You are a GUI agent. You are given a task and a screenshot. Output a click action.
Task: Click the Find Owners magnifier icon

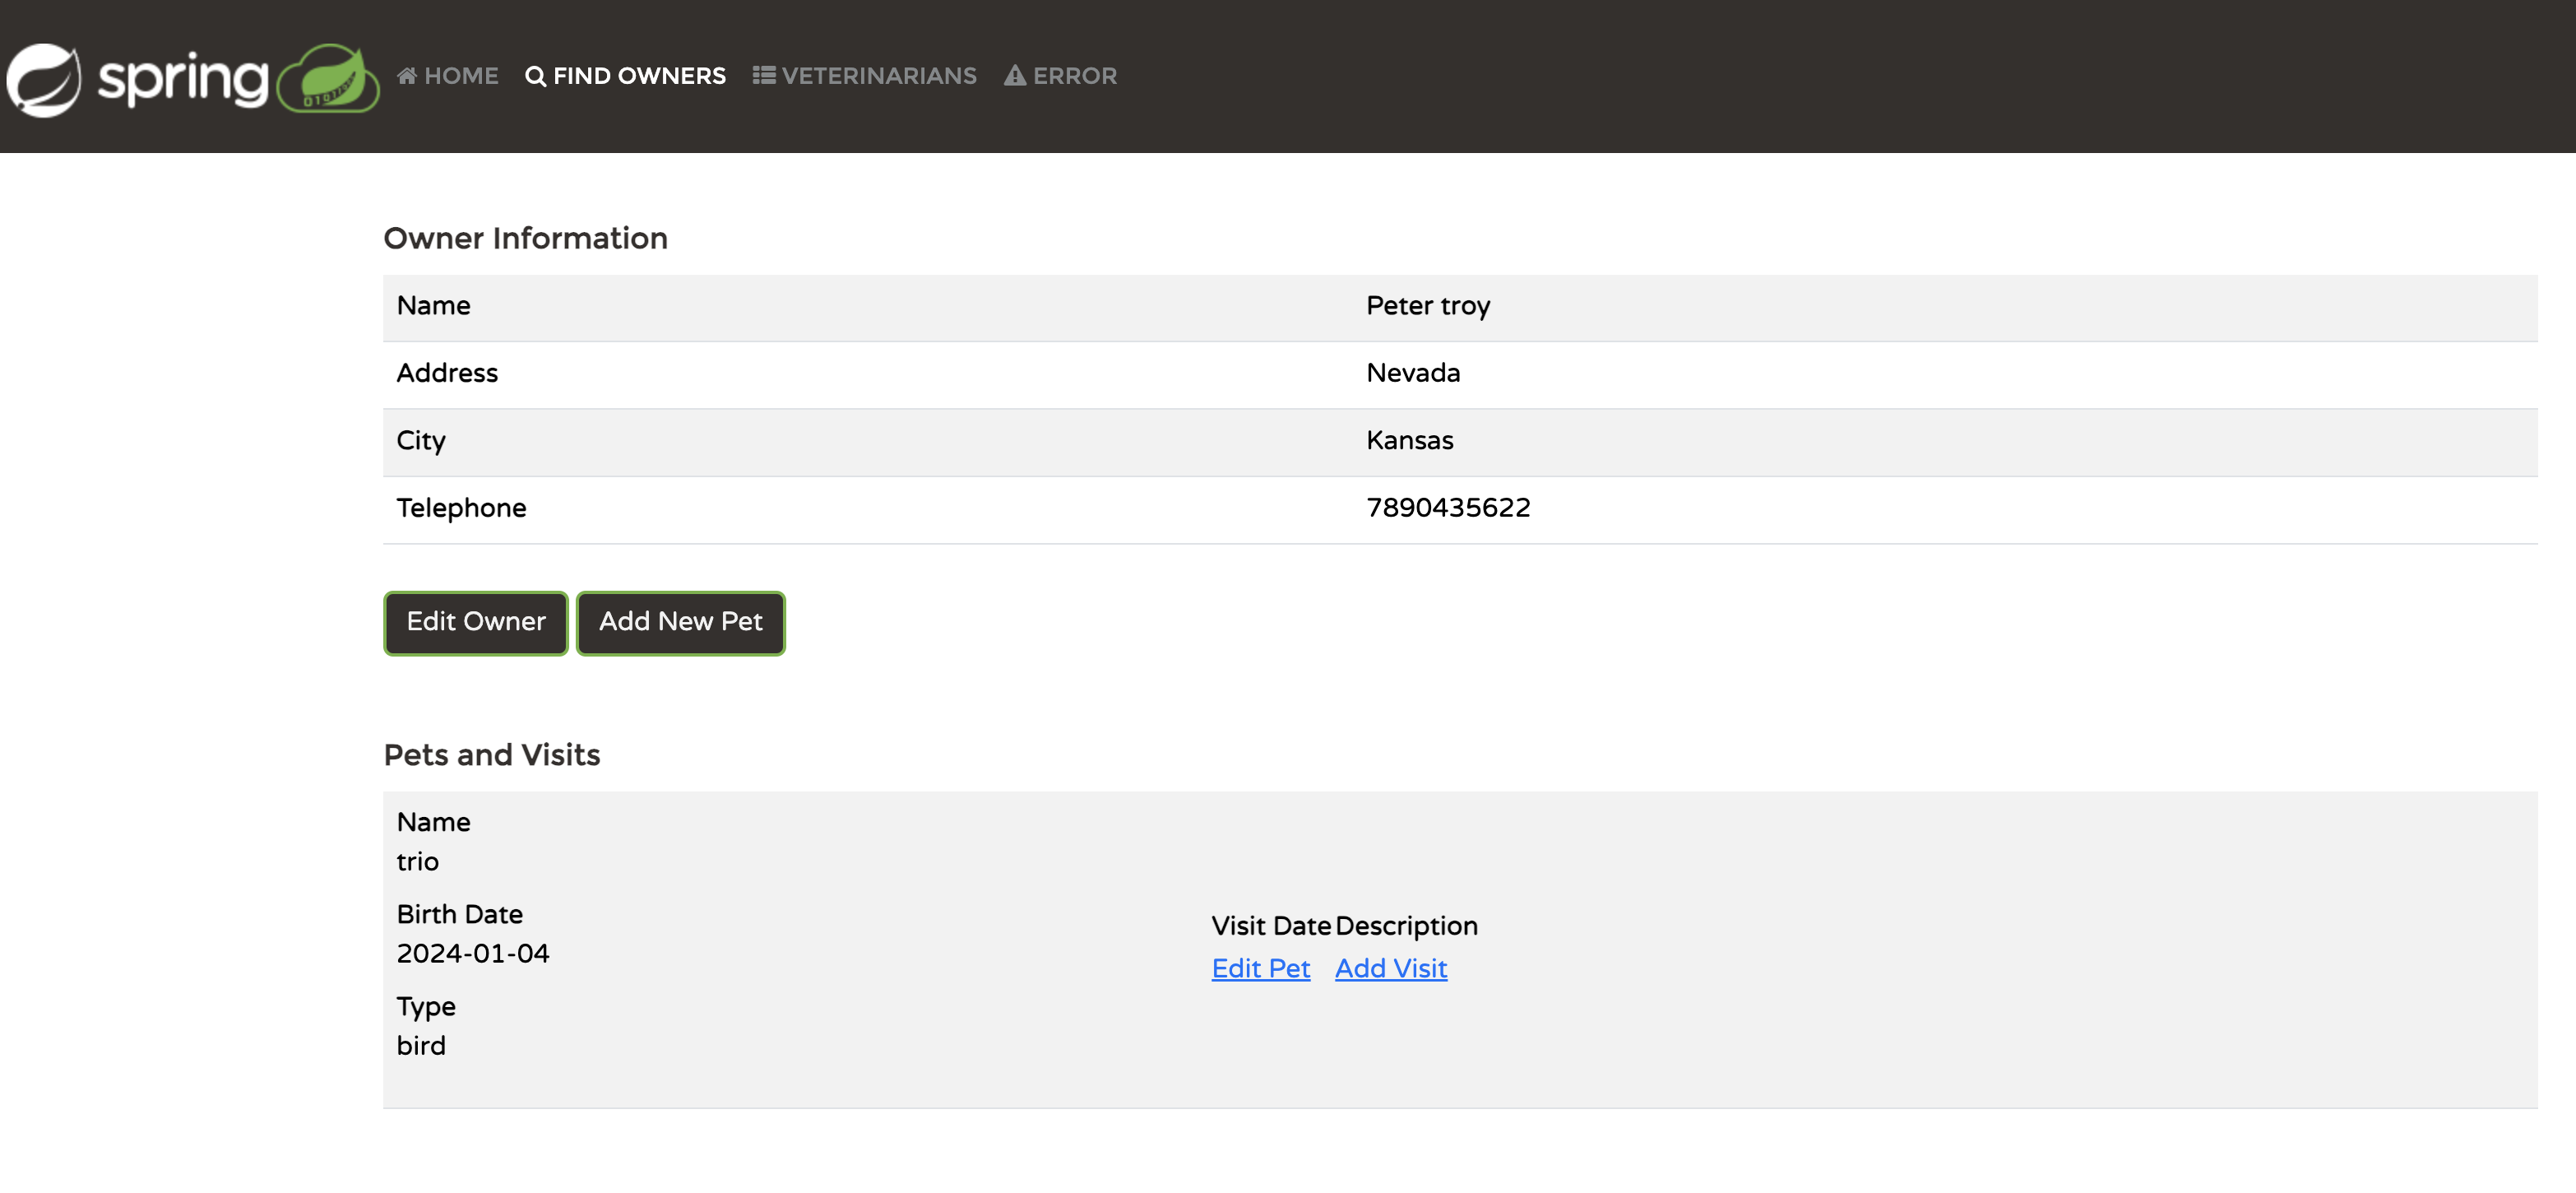click(x=535, y=76)
